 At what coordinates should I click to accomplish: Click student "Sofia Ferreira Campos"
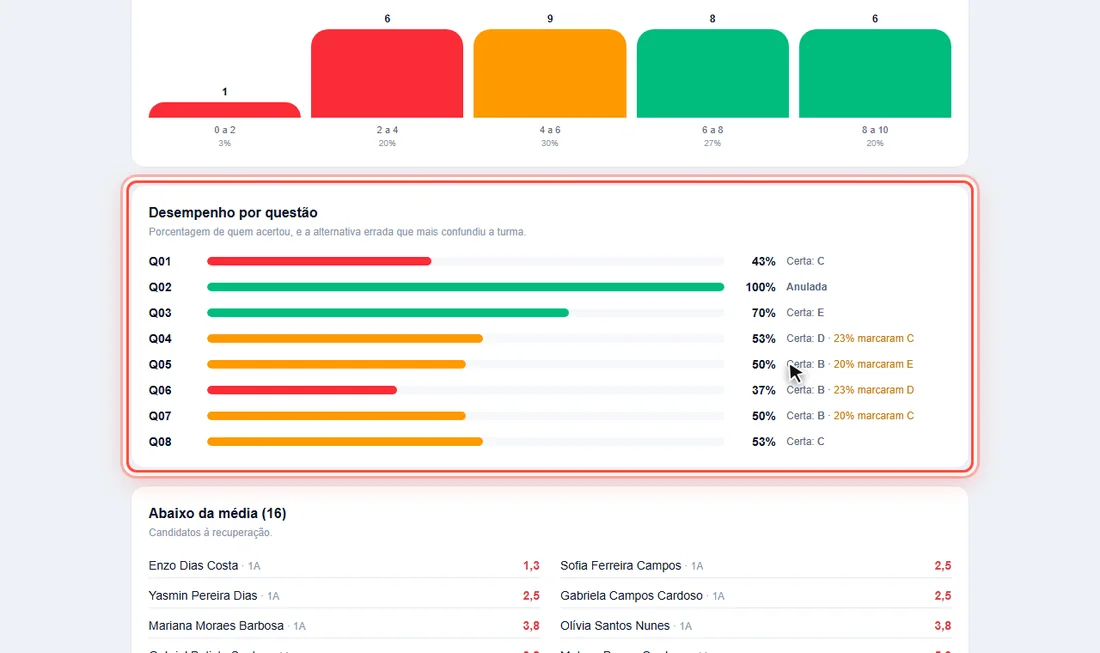pyautogui.click(x=621, y=565)
